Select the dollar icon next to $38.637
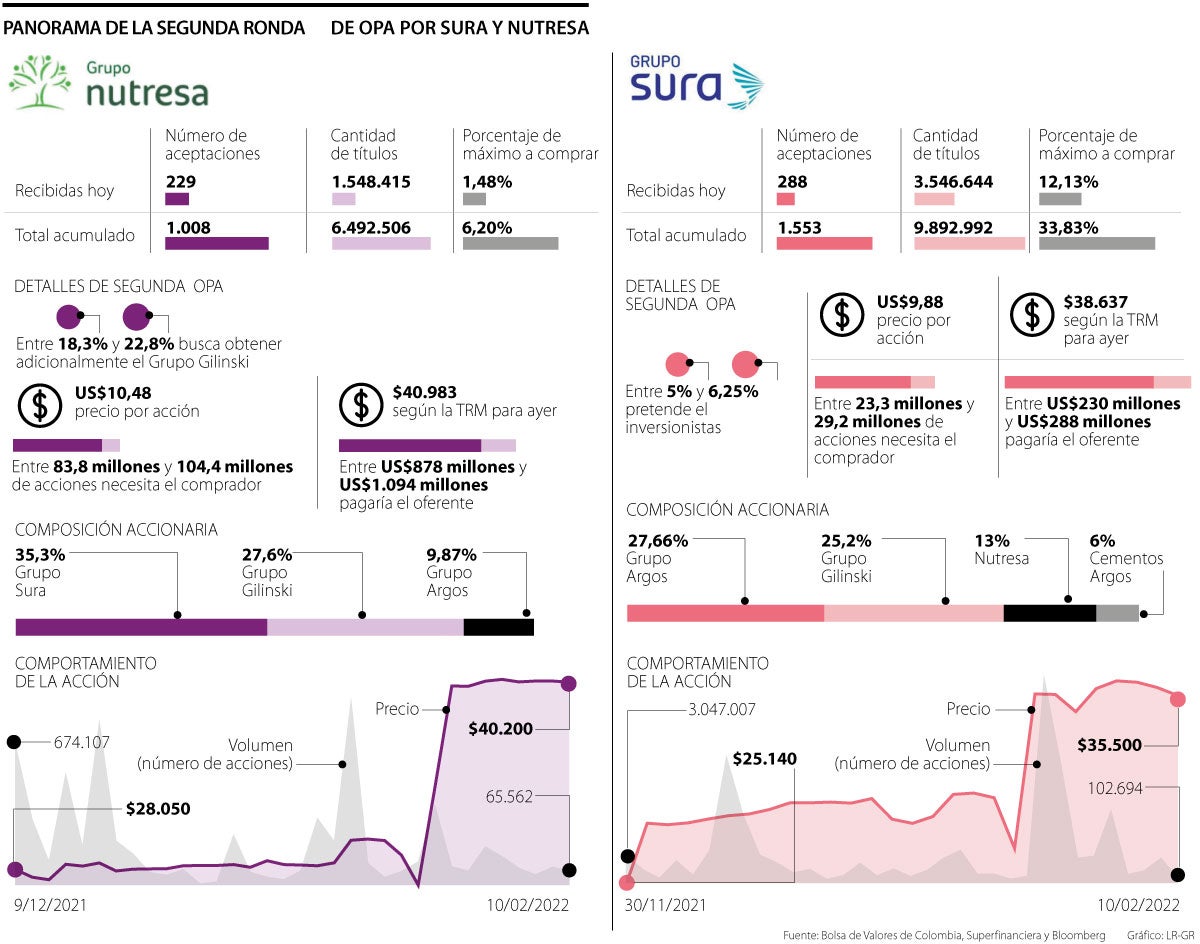Image resolution: width=1200 pixels, height=944 pixels. pyautogui.click(x=1030, y=314)
